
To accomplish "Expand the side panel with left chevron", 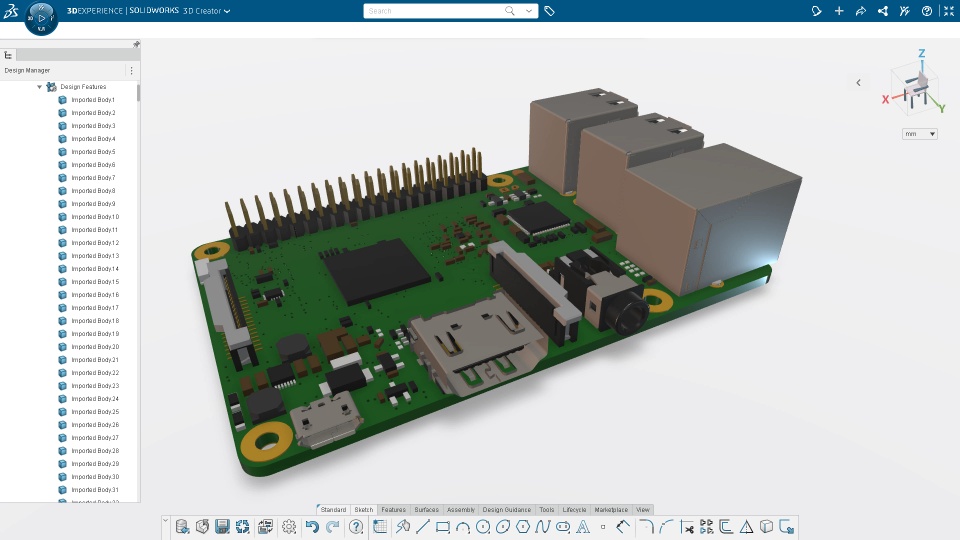I will tap(858, 83).
